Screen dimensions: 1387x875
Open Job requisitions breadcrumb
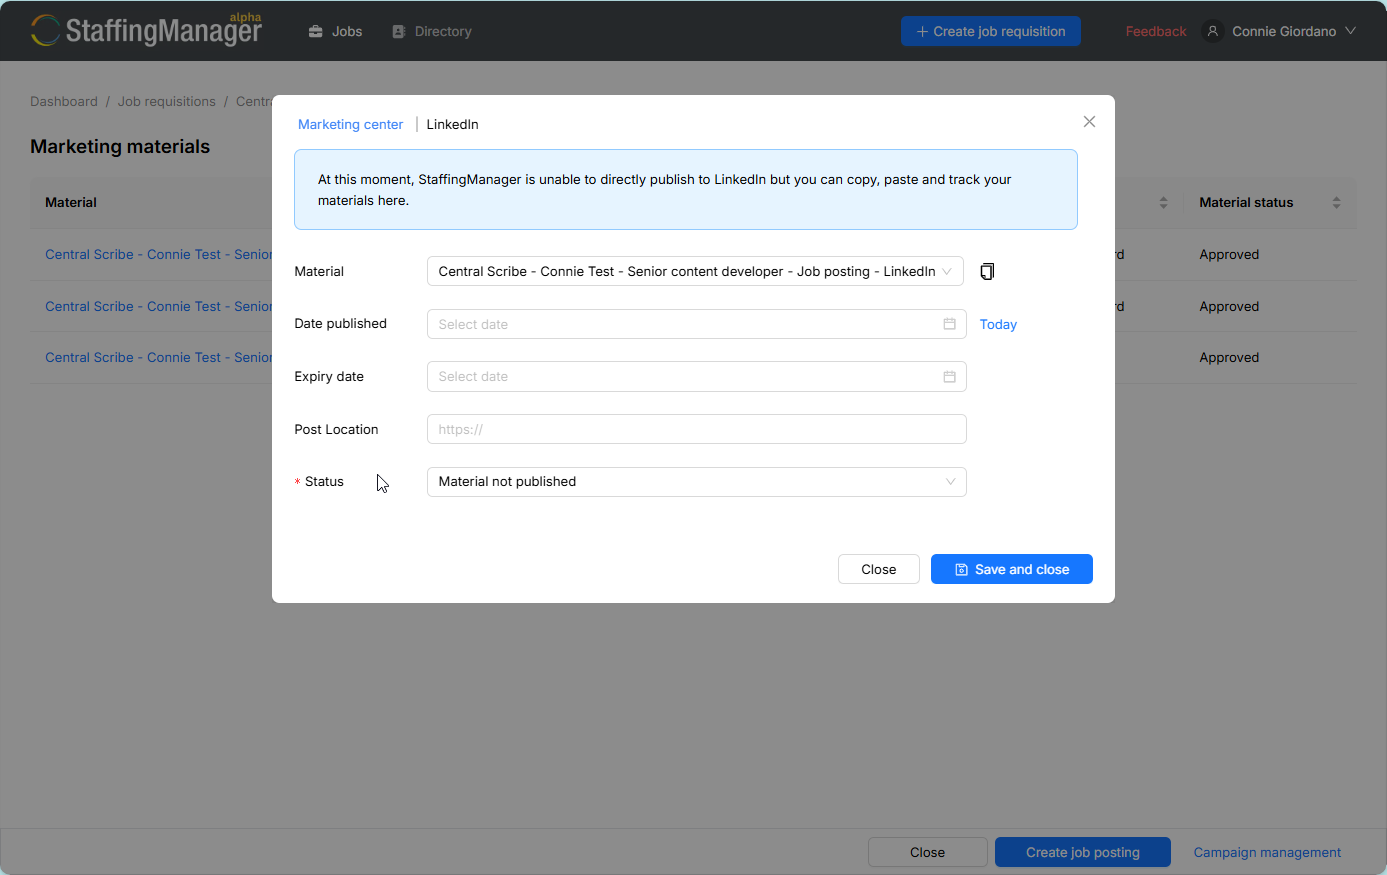pyautogui.click(x=167, y=102)
